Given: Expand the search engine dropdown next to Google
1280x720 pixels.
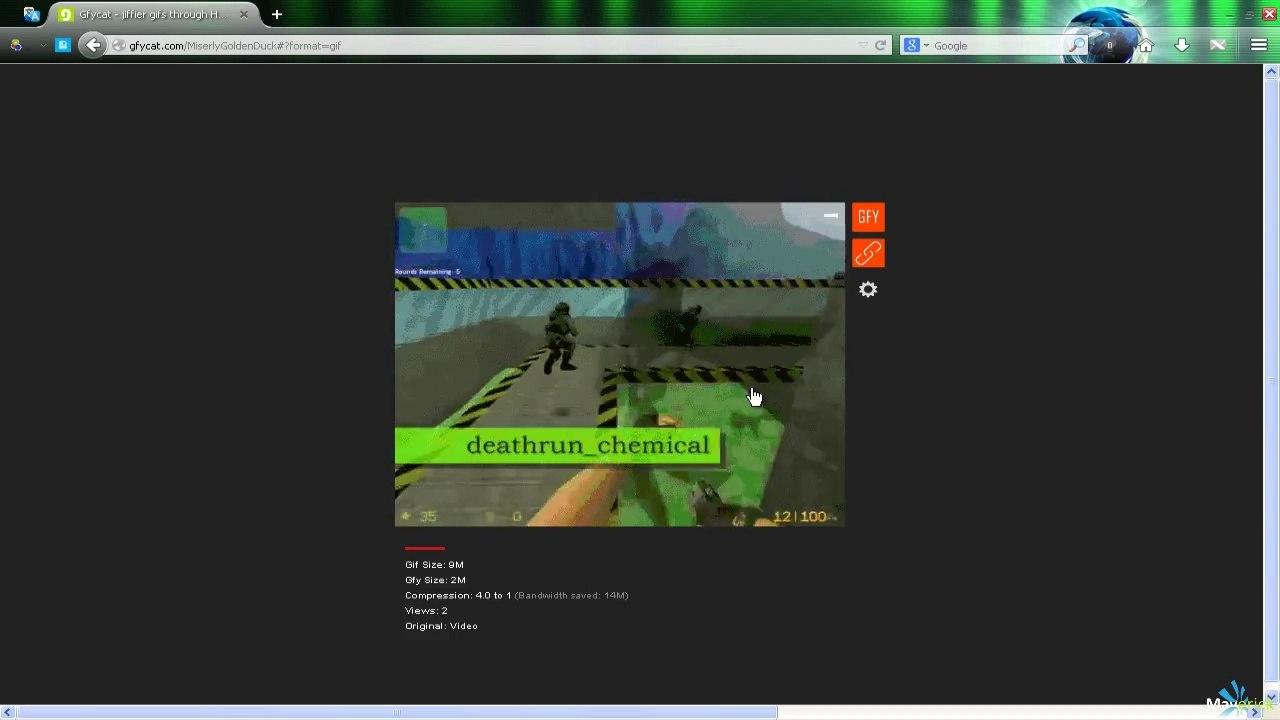Looking at the screenshot, I should [x=926, y=45].
